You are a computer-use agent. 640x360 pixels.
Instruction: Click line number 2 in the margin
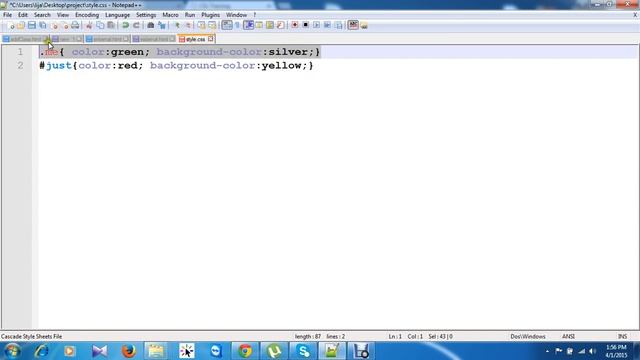pyautogui.click(x=20, y=65)
